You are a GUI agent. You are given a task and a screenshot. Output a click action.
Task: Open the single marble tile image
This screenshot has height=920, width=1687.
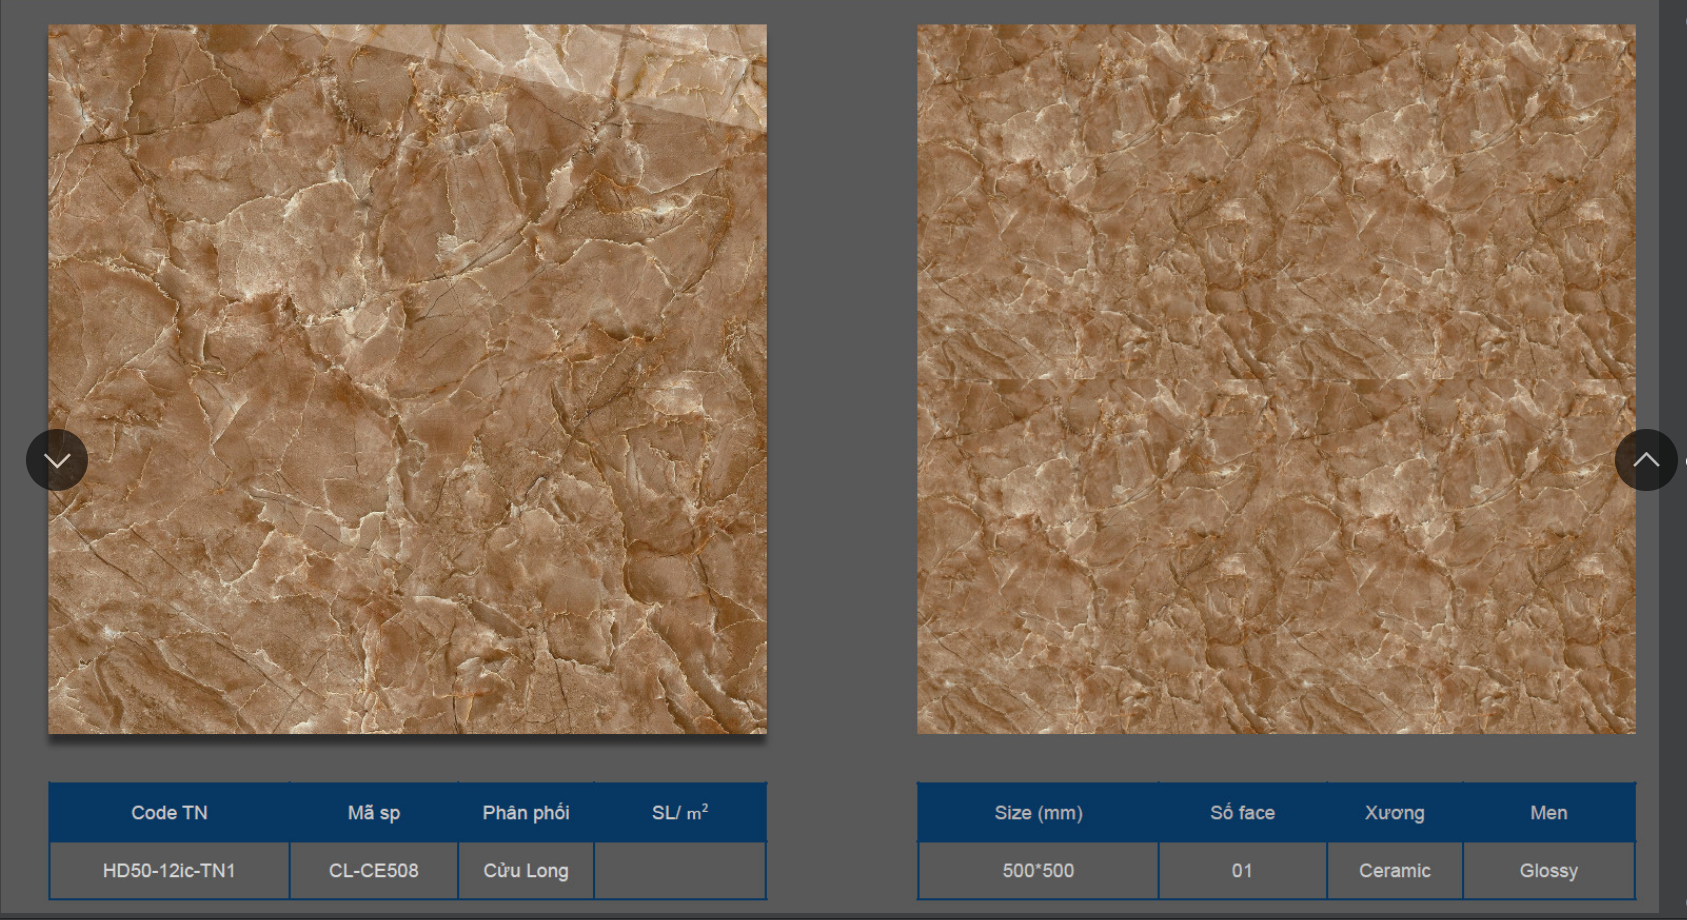(407, 379)
